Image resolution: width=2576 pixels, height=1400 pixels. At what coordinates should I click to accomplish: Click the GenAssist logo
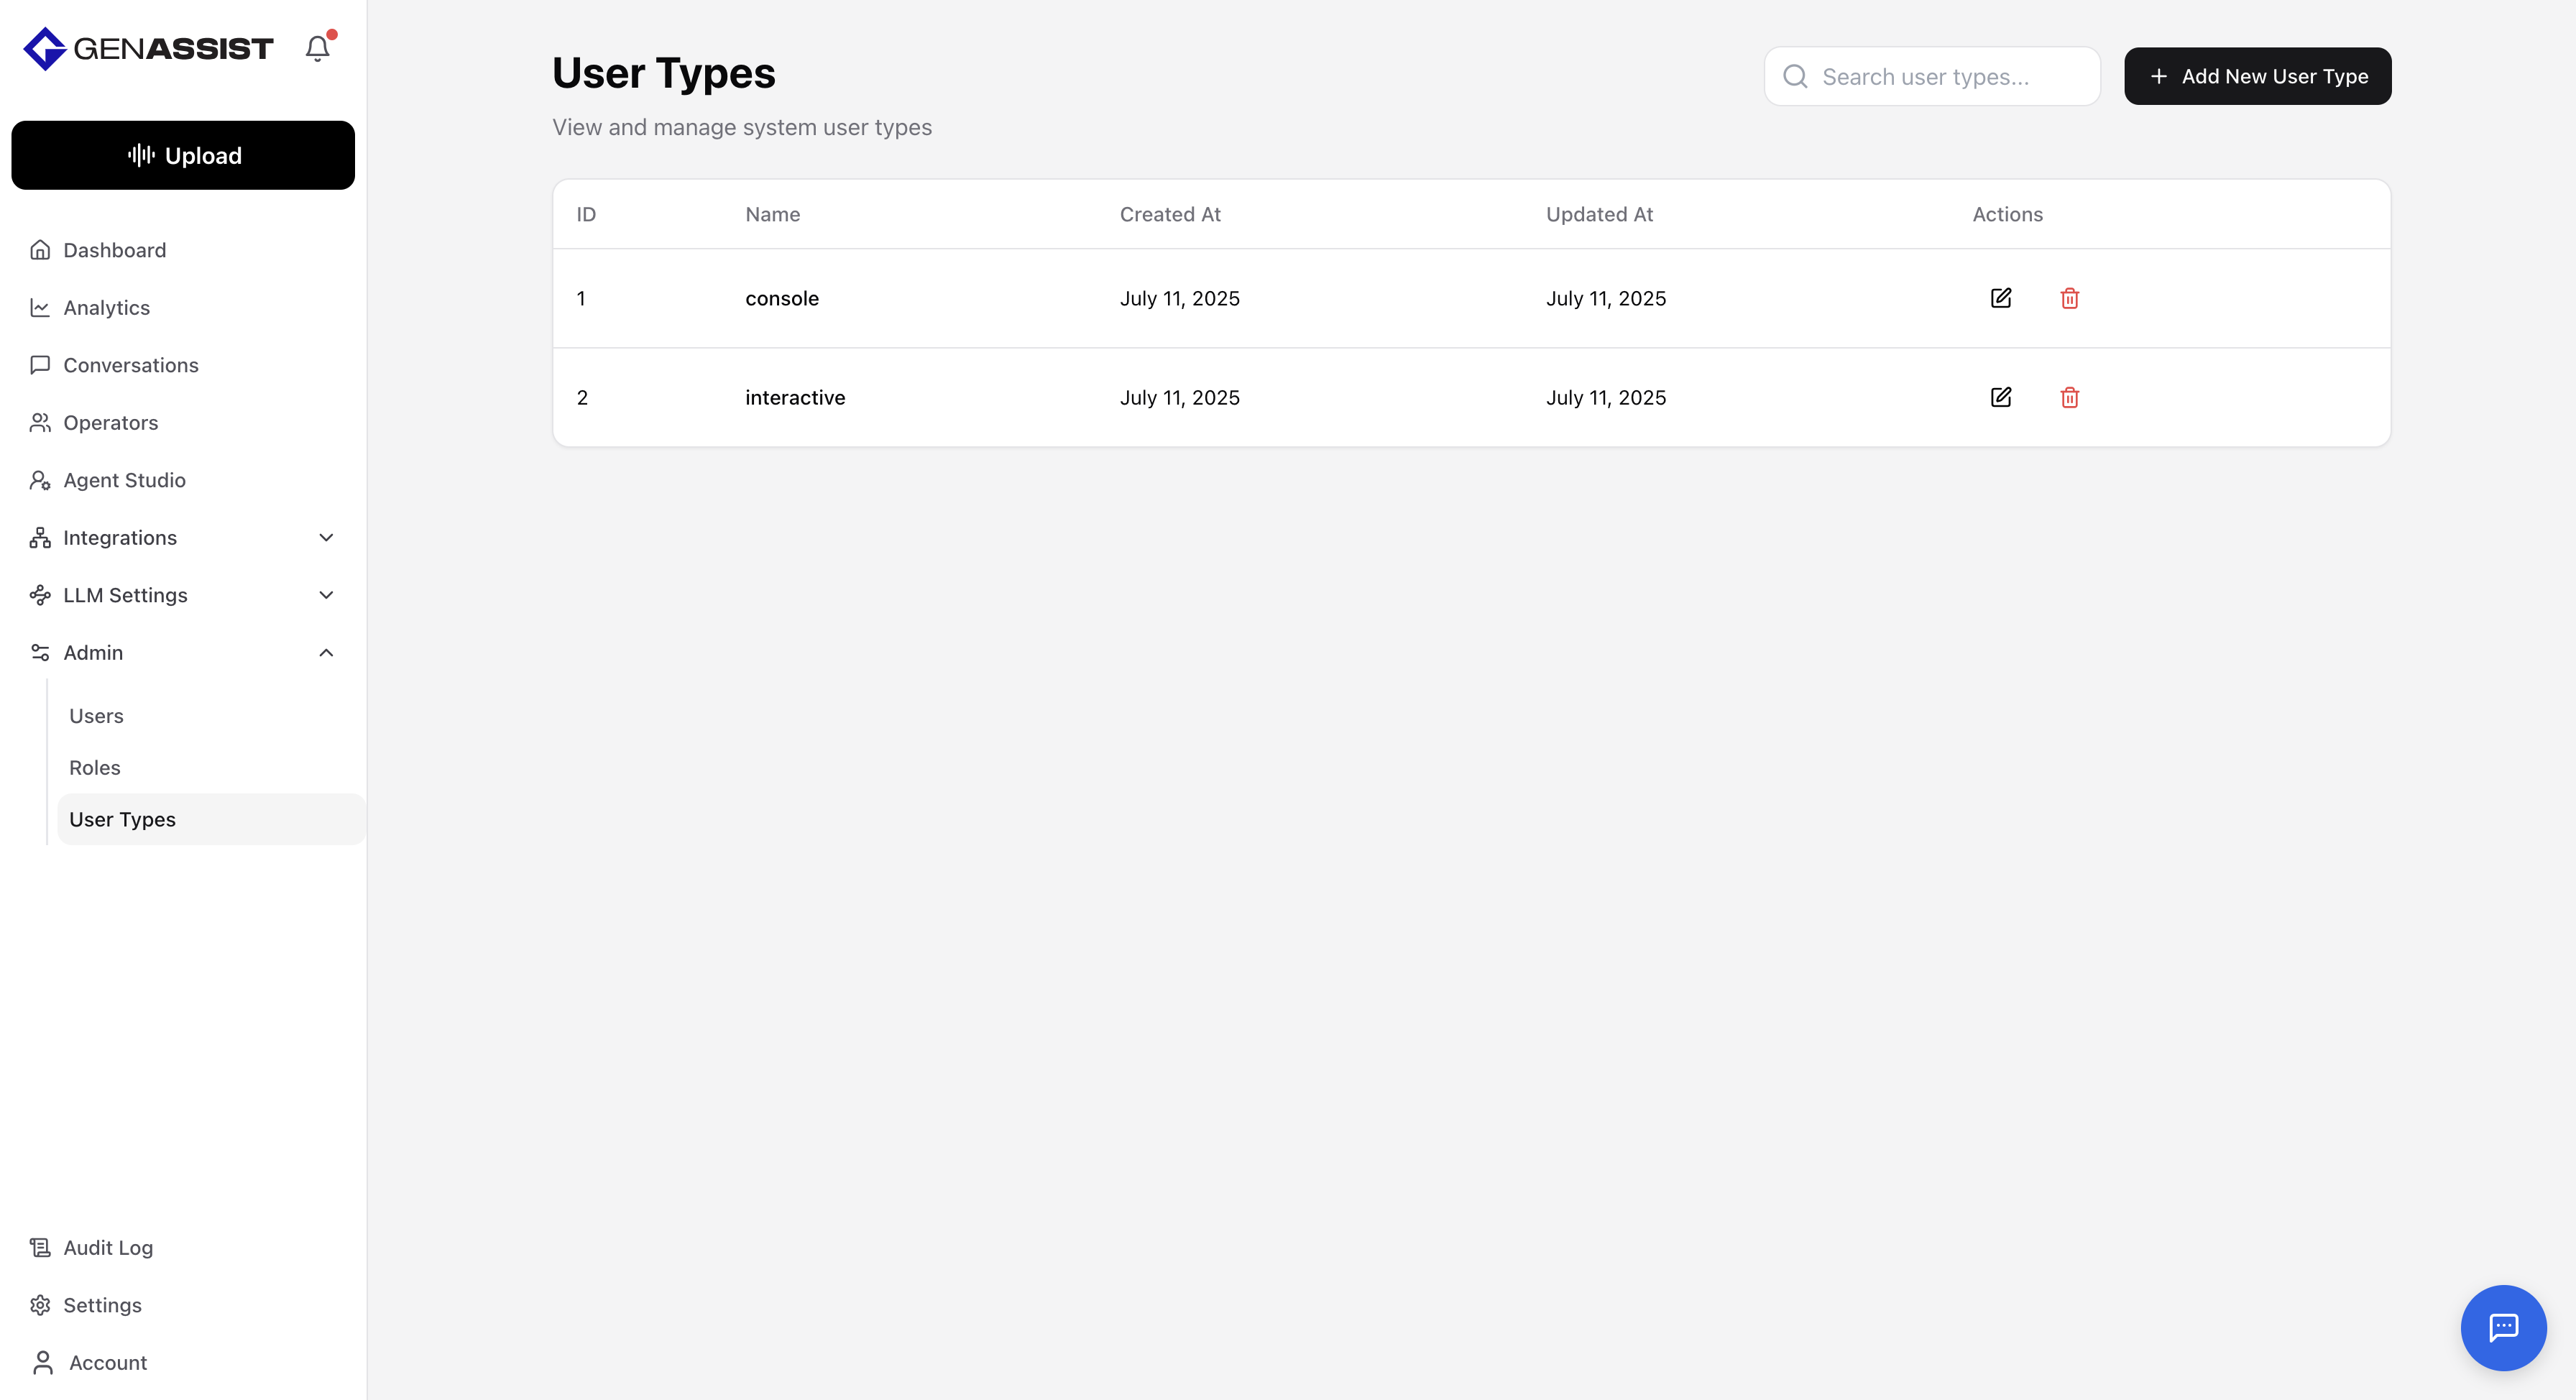point(148,48)
